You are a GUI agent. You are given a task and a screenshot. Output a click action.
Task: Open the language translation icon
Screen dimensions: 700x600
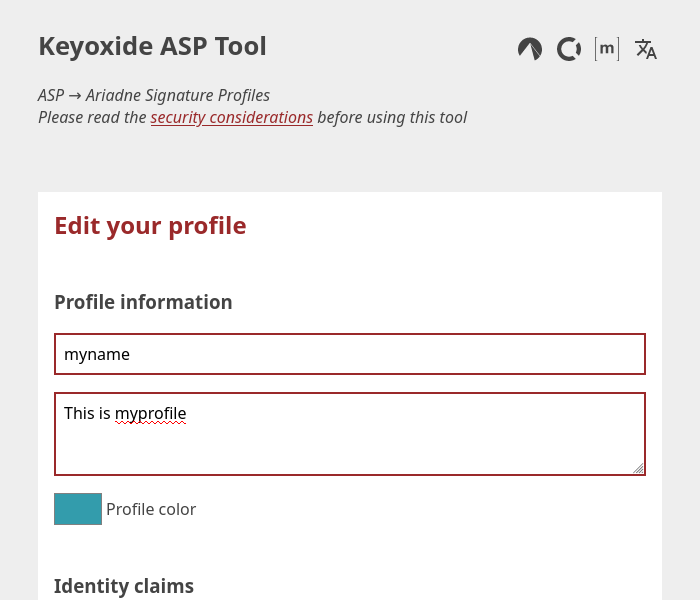(x=646, y=49)
